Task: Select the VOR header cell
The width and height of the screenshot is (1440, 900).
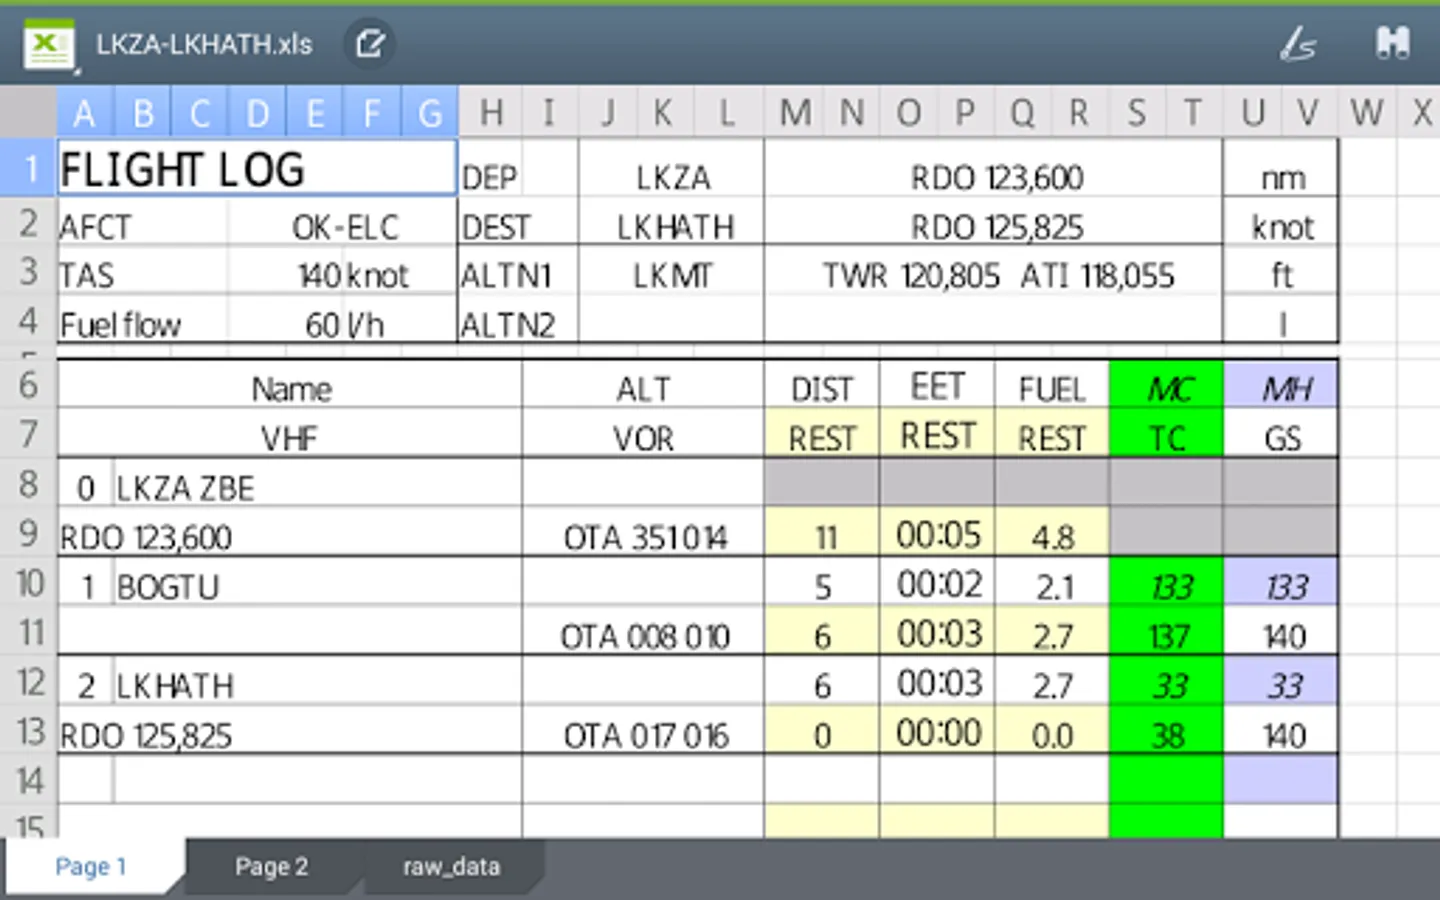Action: [643, 435]
